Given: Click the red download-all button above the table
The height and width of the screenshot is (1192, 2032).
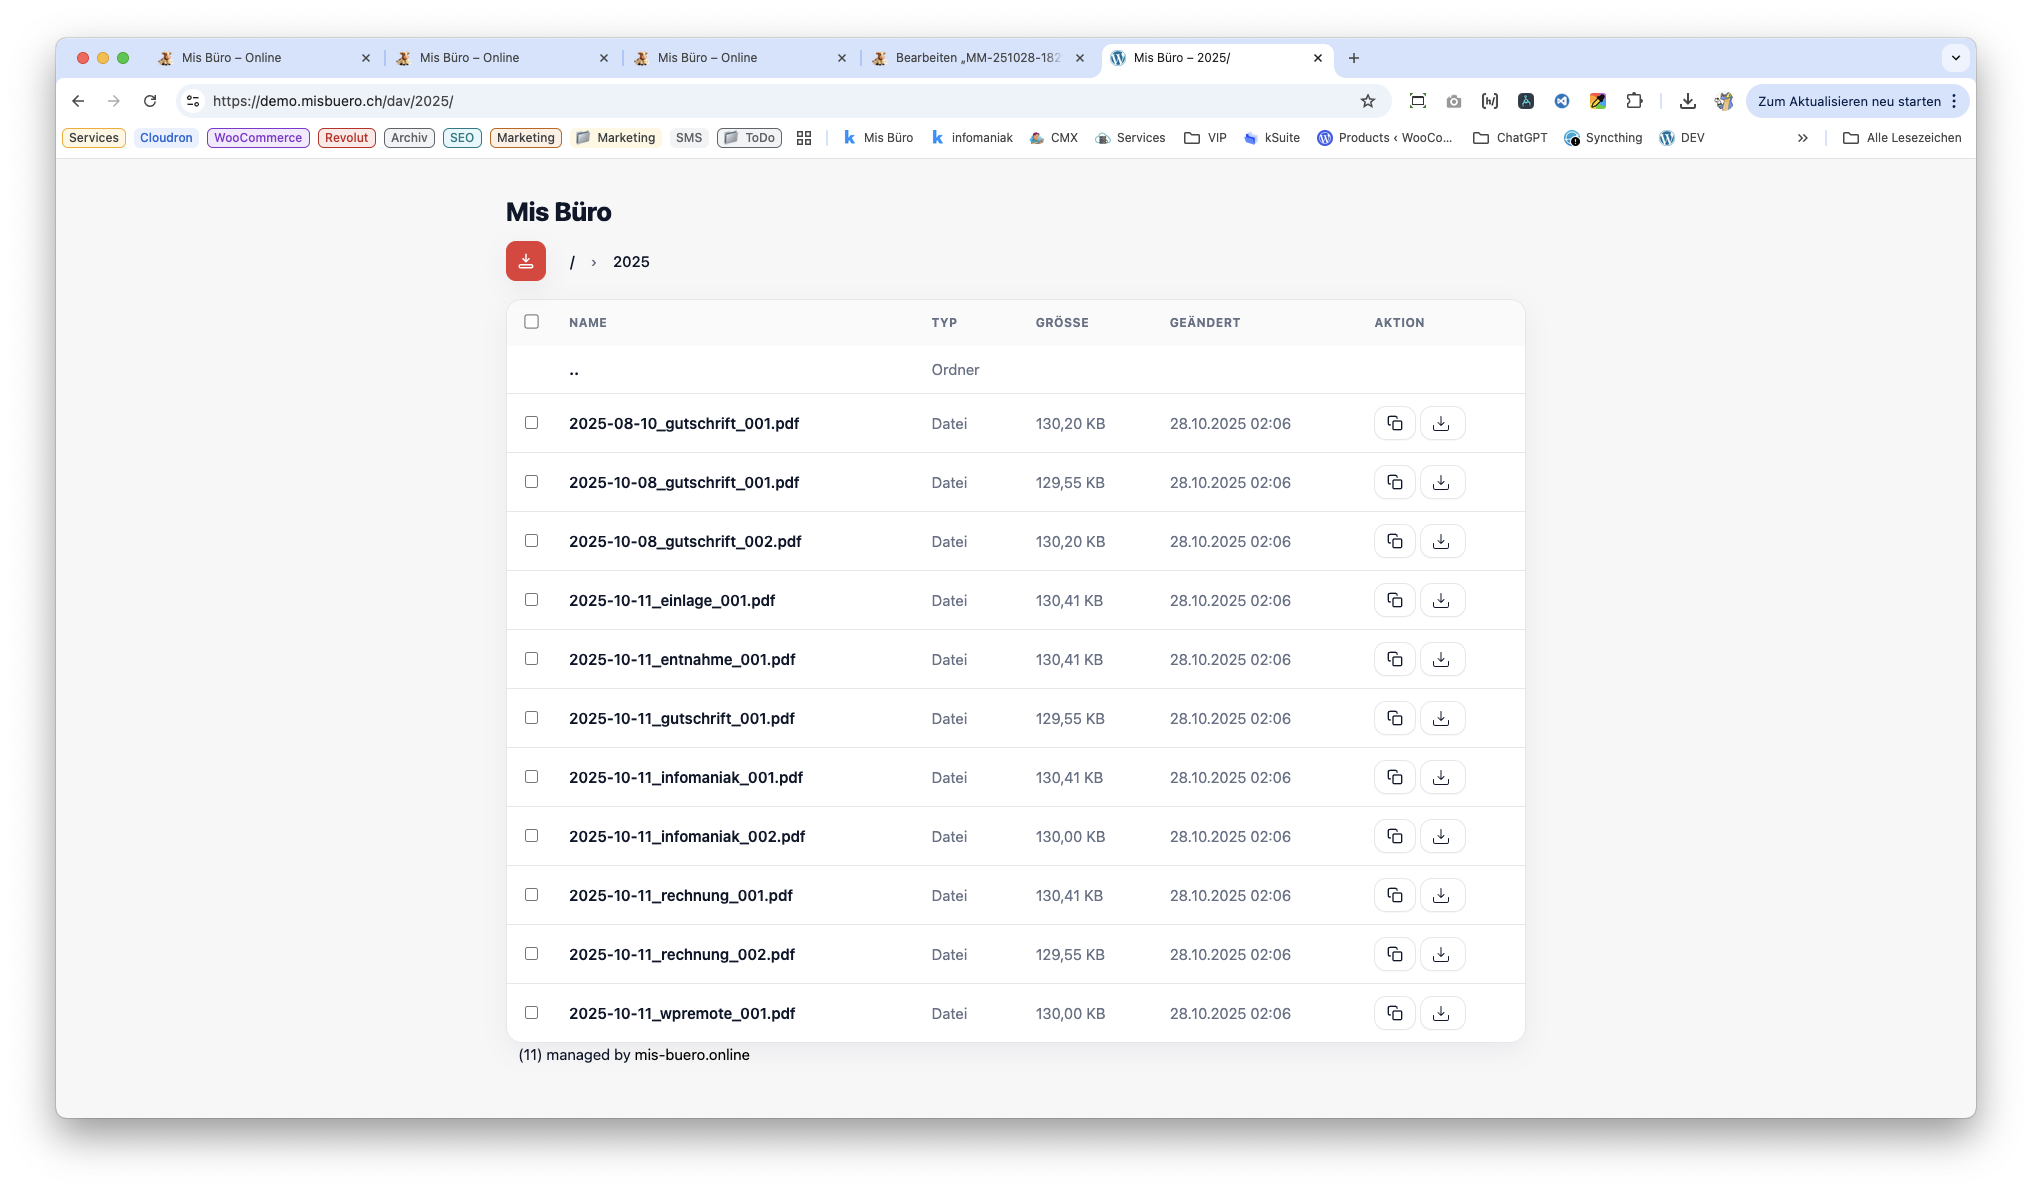Looking at the screenshot, I should tap(525, 261).
